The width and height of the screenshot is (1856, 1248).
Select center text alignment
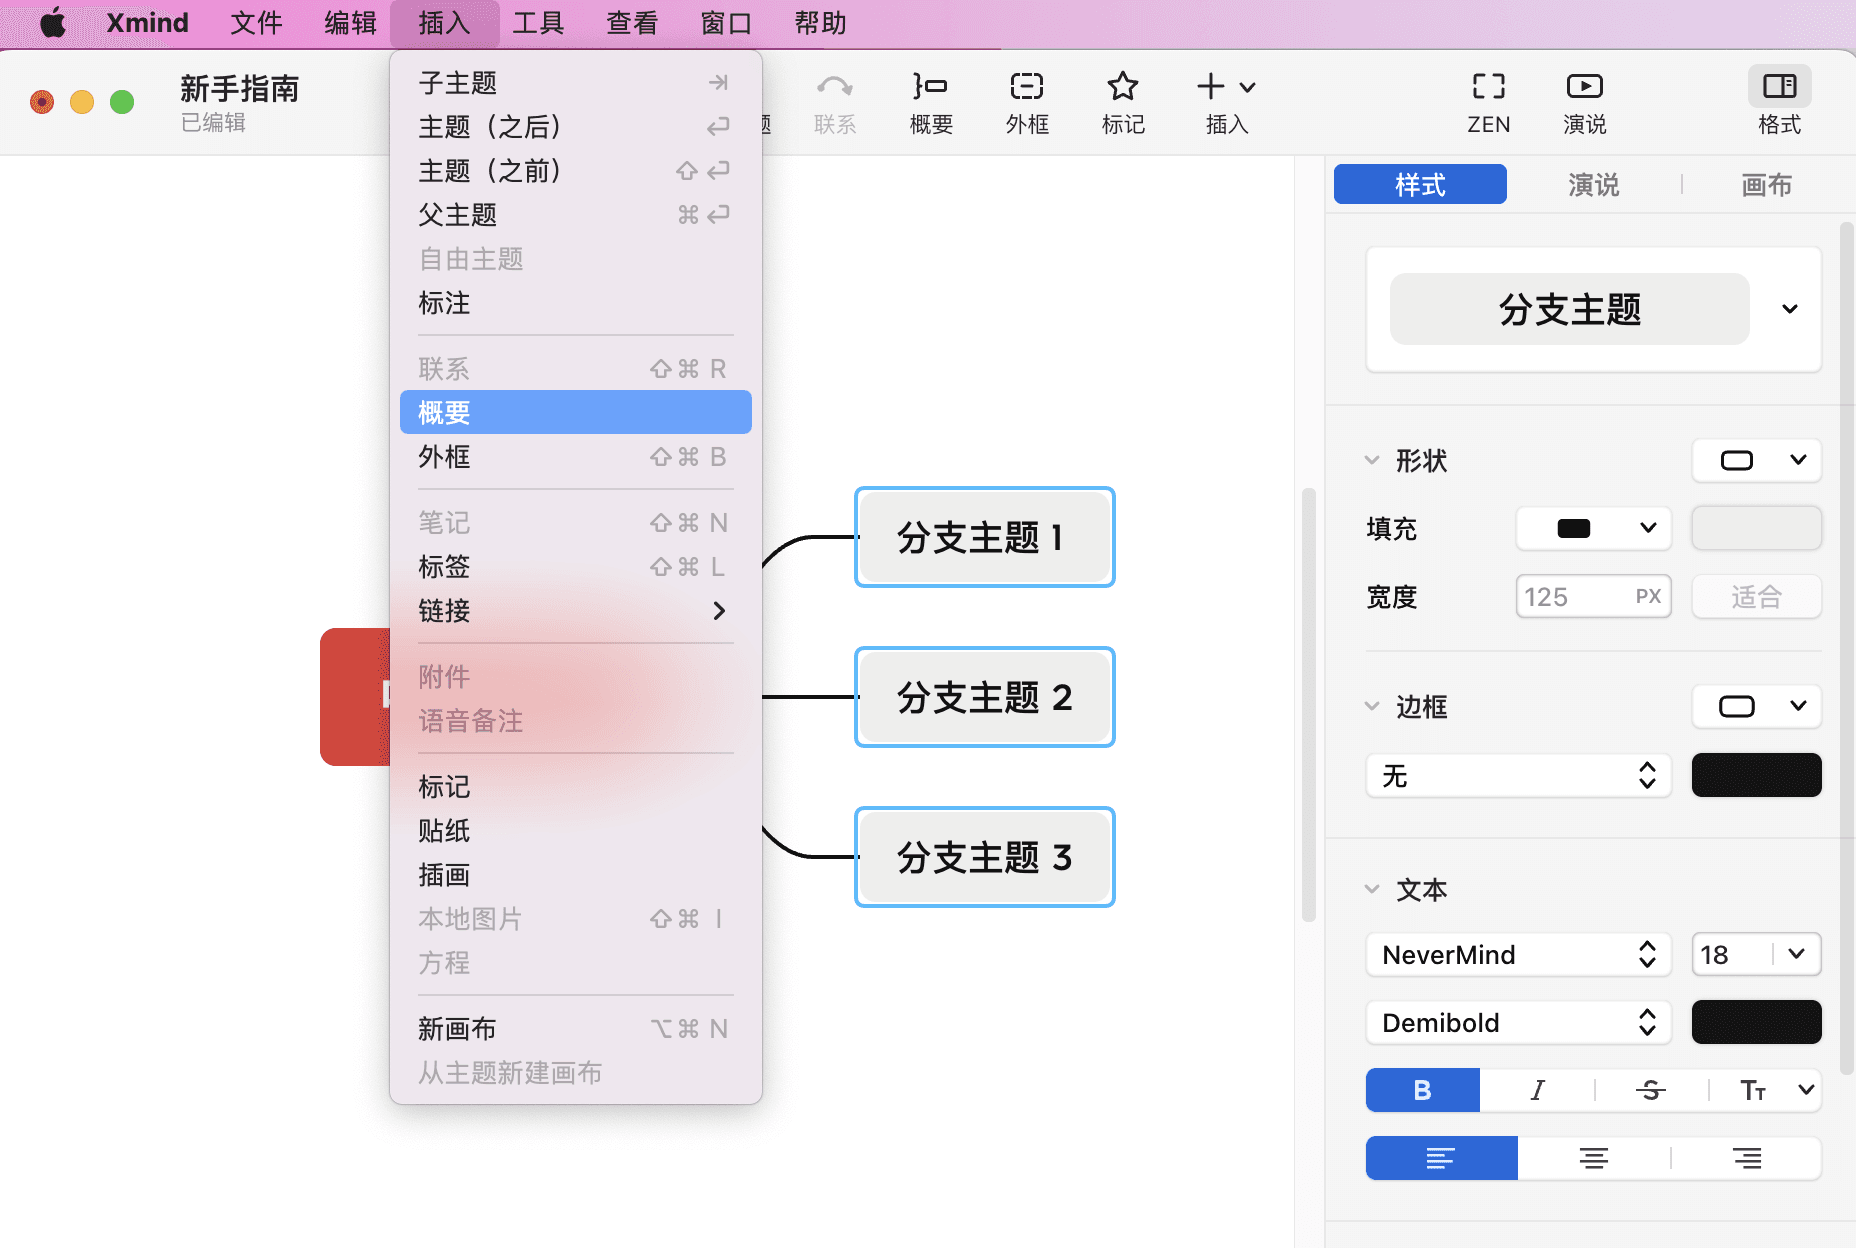(1593, 1158)
